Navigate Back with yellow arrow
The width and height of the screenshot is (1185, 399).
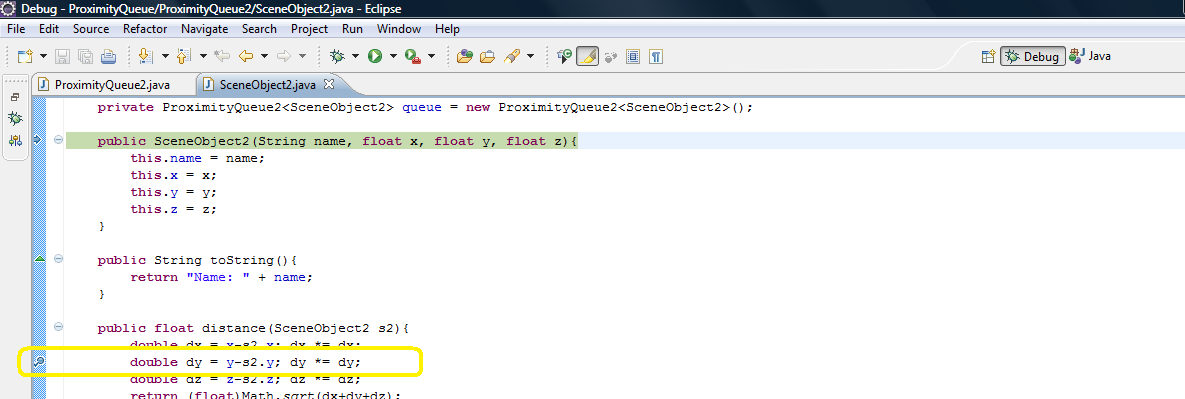click(x=246, y=56)
